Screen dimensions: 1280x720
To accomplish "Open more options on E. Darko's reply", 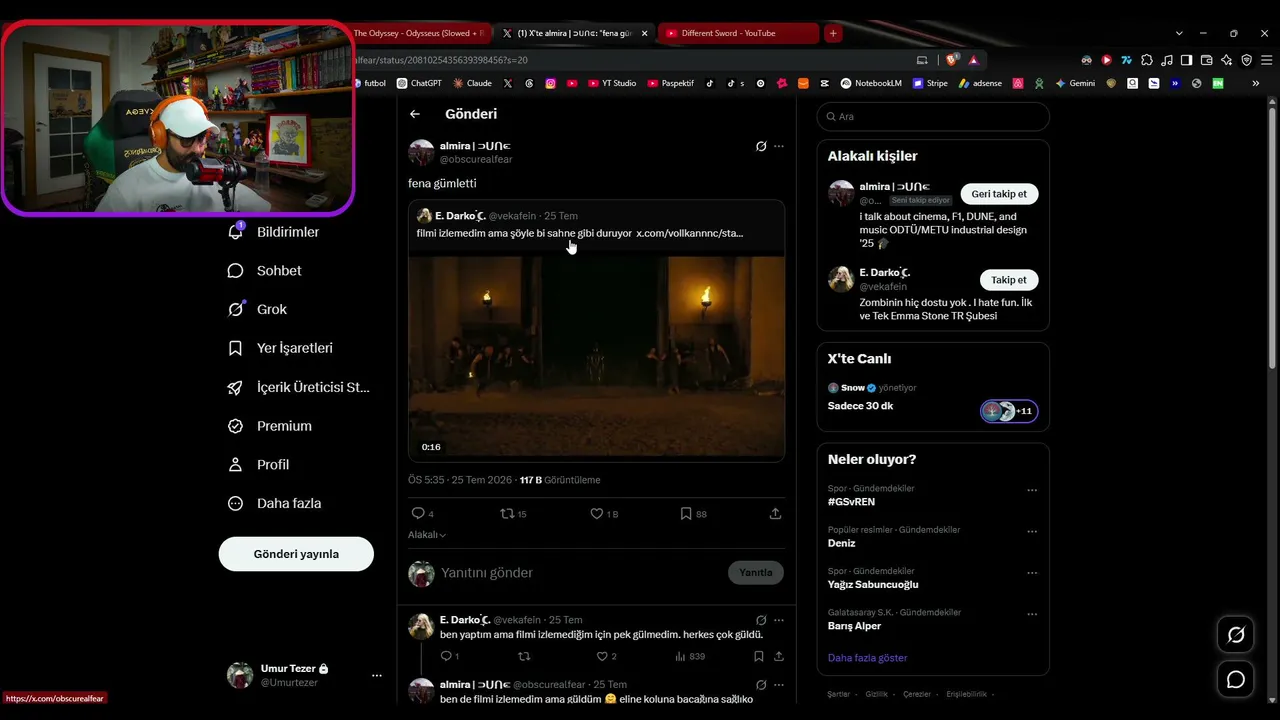I will 779,620.
